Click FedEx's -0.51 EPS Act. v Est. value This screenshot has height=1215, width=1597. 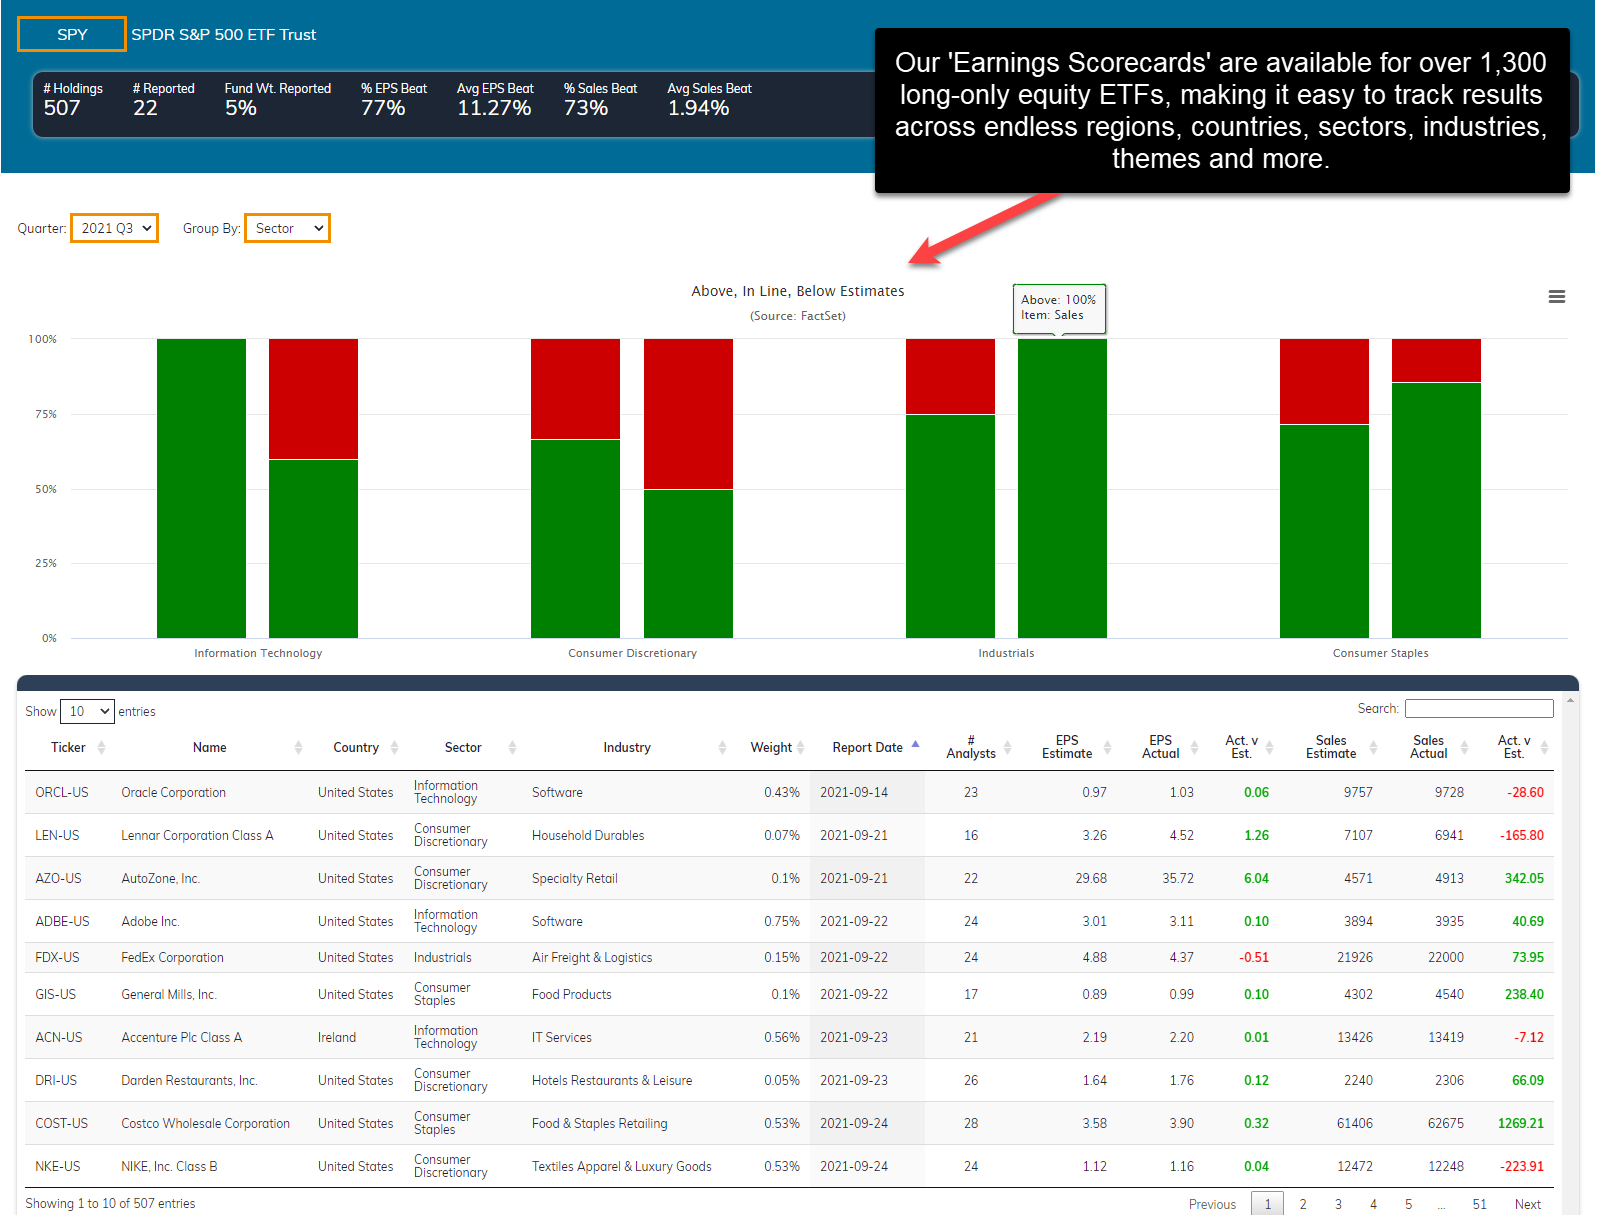[x=1254, y=957]
